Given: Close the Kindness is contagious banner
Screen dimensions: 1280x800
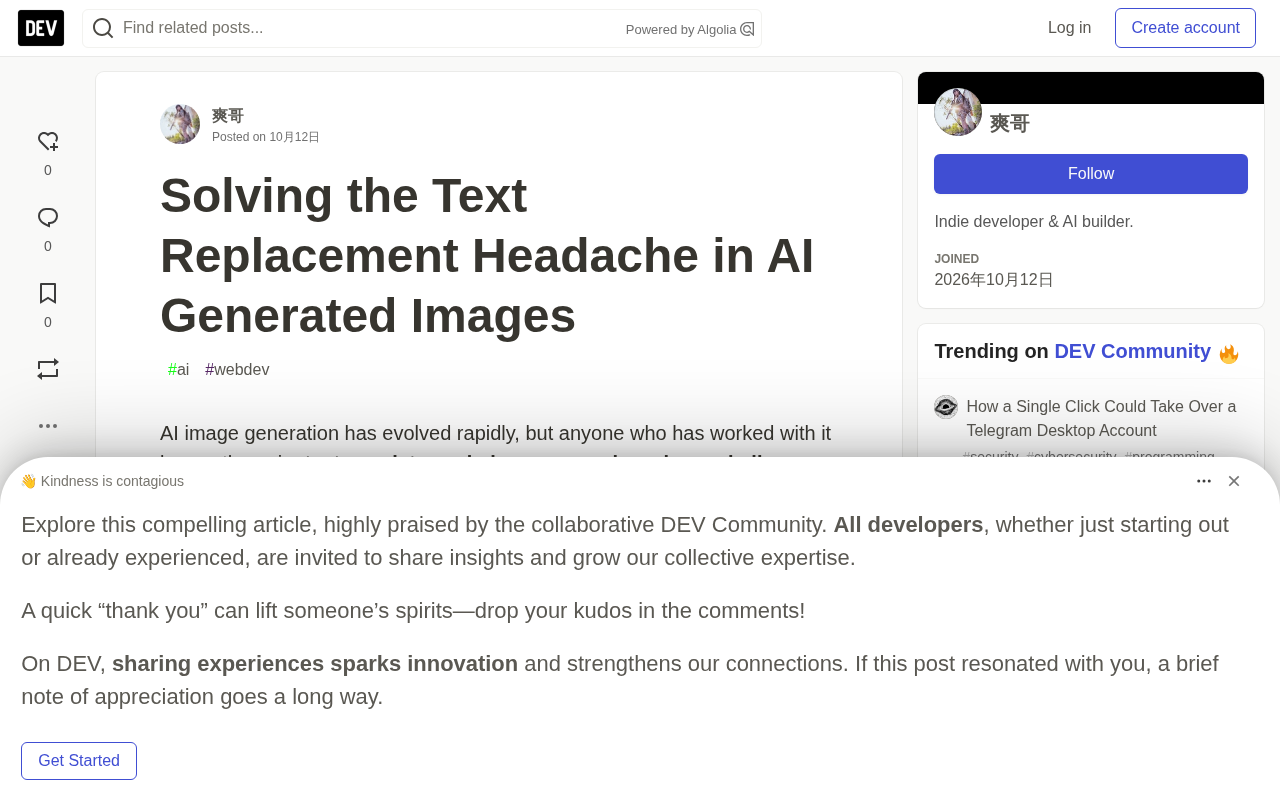Looking at the screenshot, I should click(x=1234, y=481).
